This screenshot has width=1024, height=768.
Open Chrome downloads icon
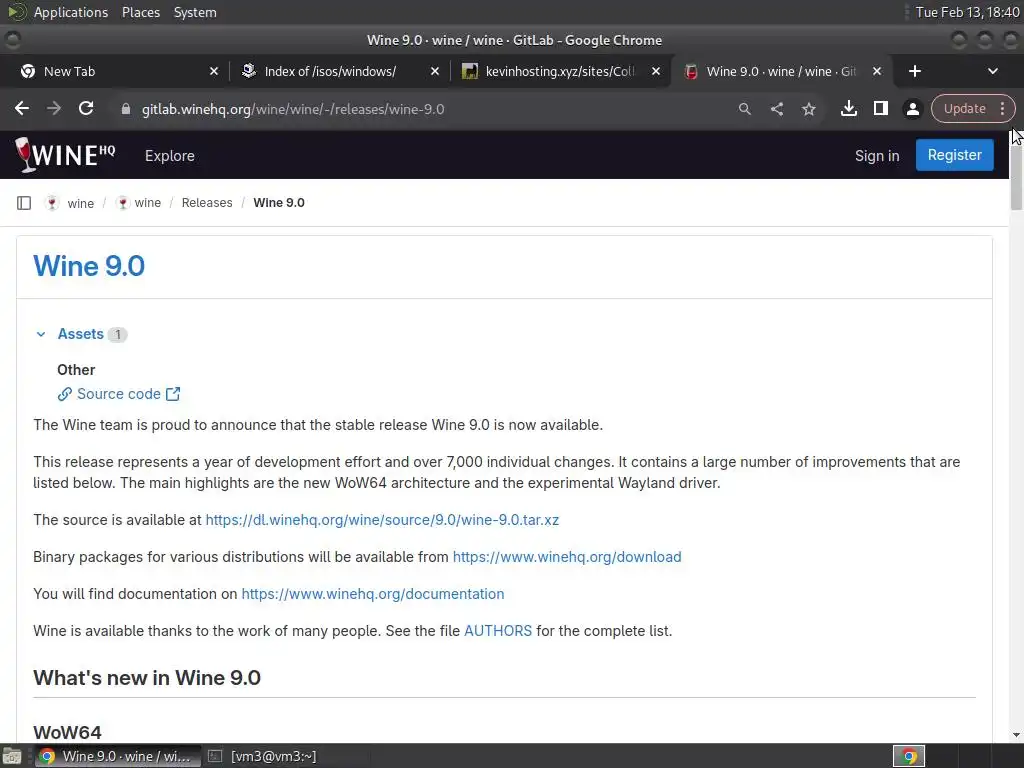coord(849,108)
